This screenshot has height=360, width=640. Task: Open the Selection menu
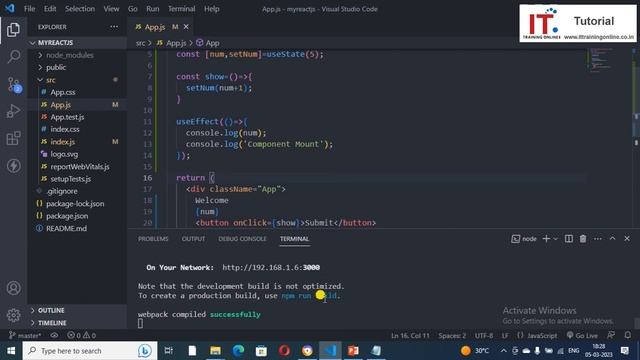[x=80, y=9]
